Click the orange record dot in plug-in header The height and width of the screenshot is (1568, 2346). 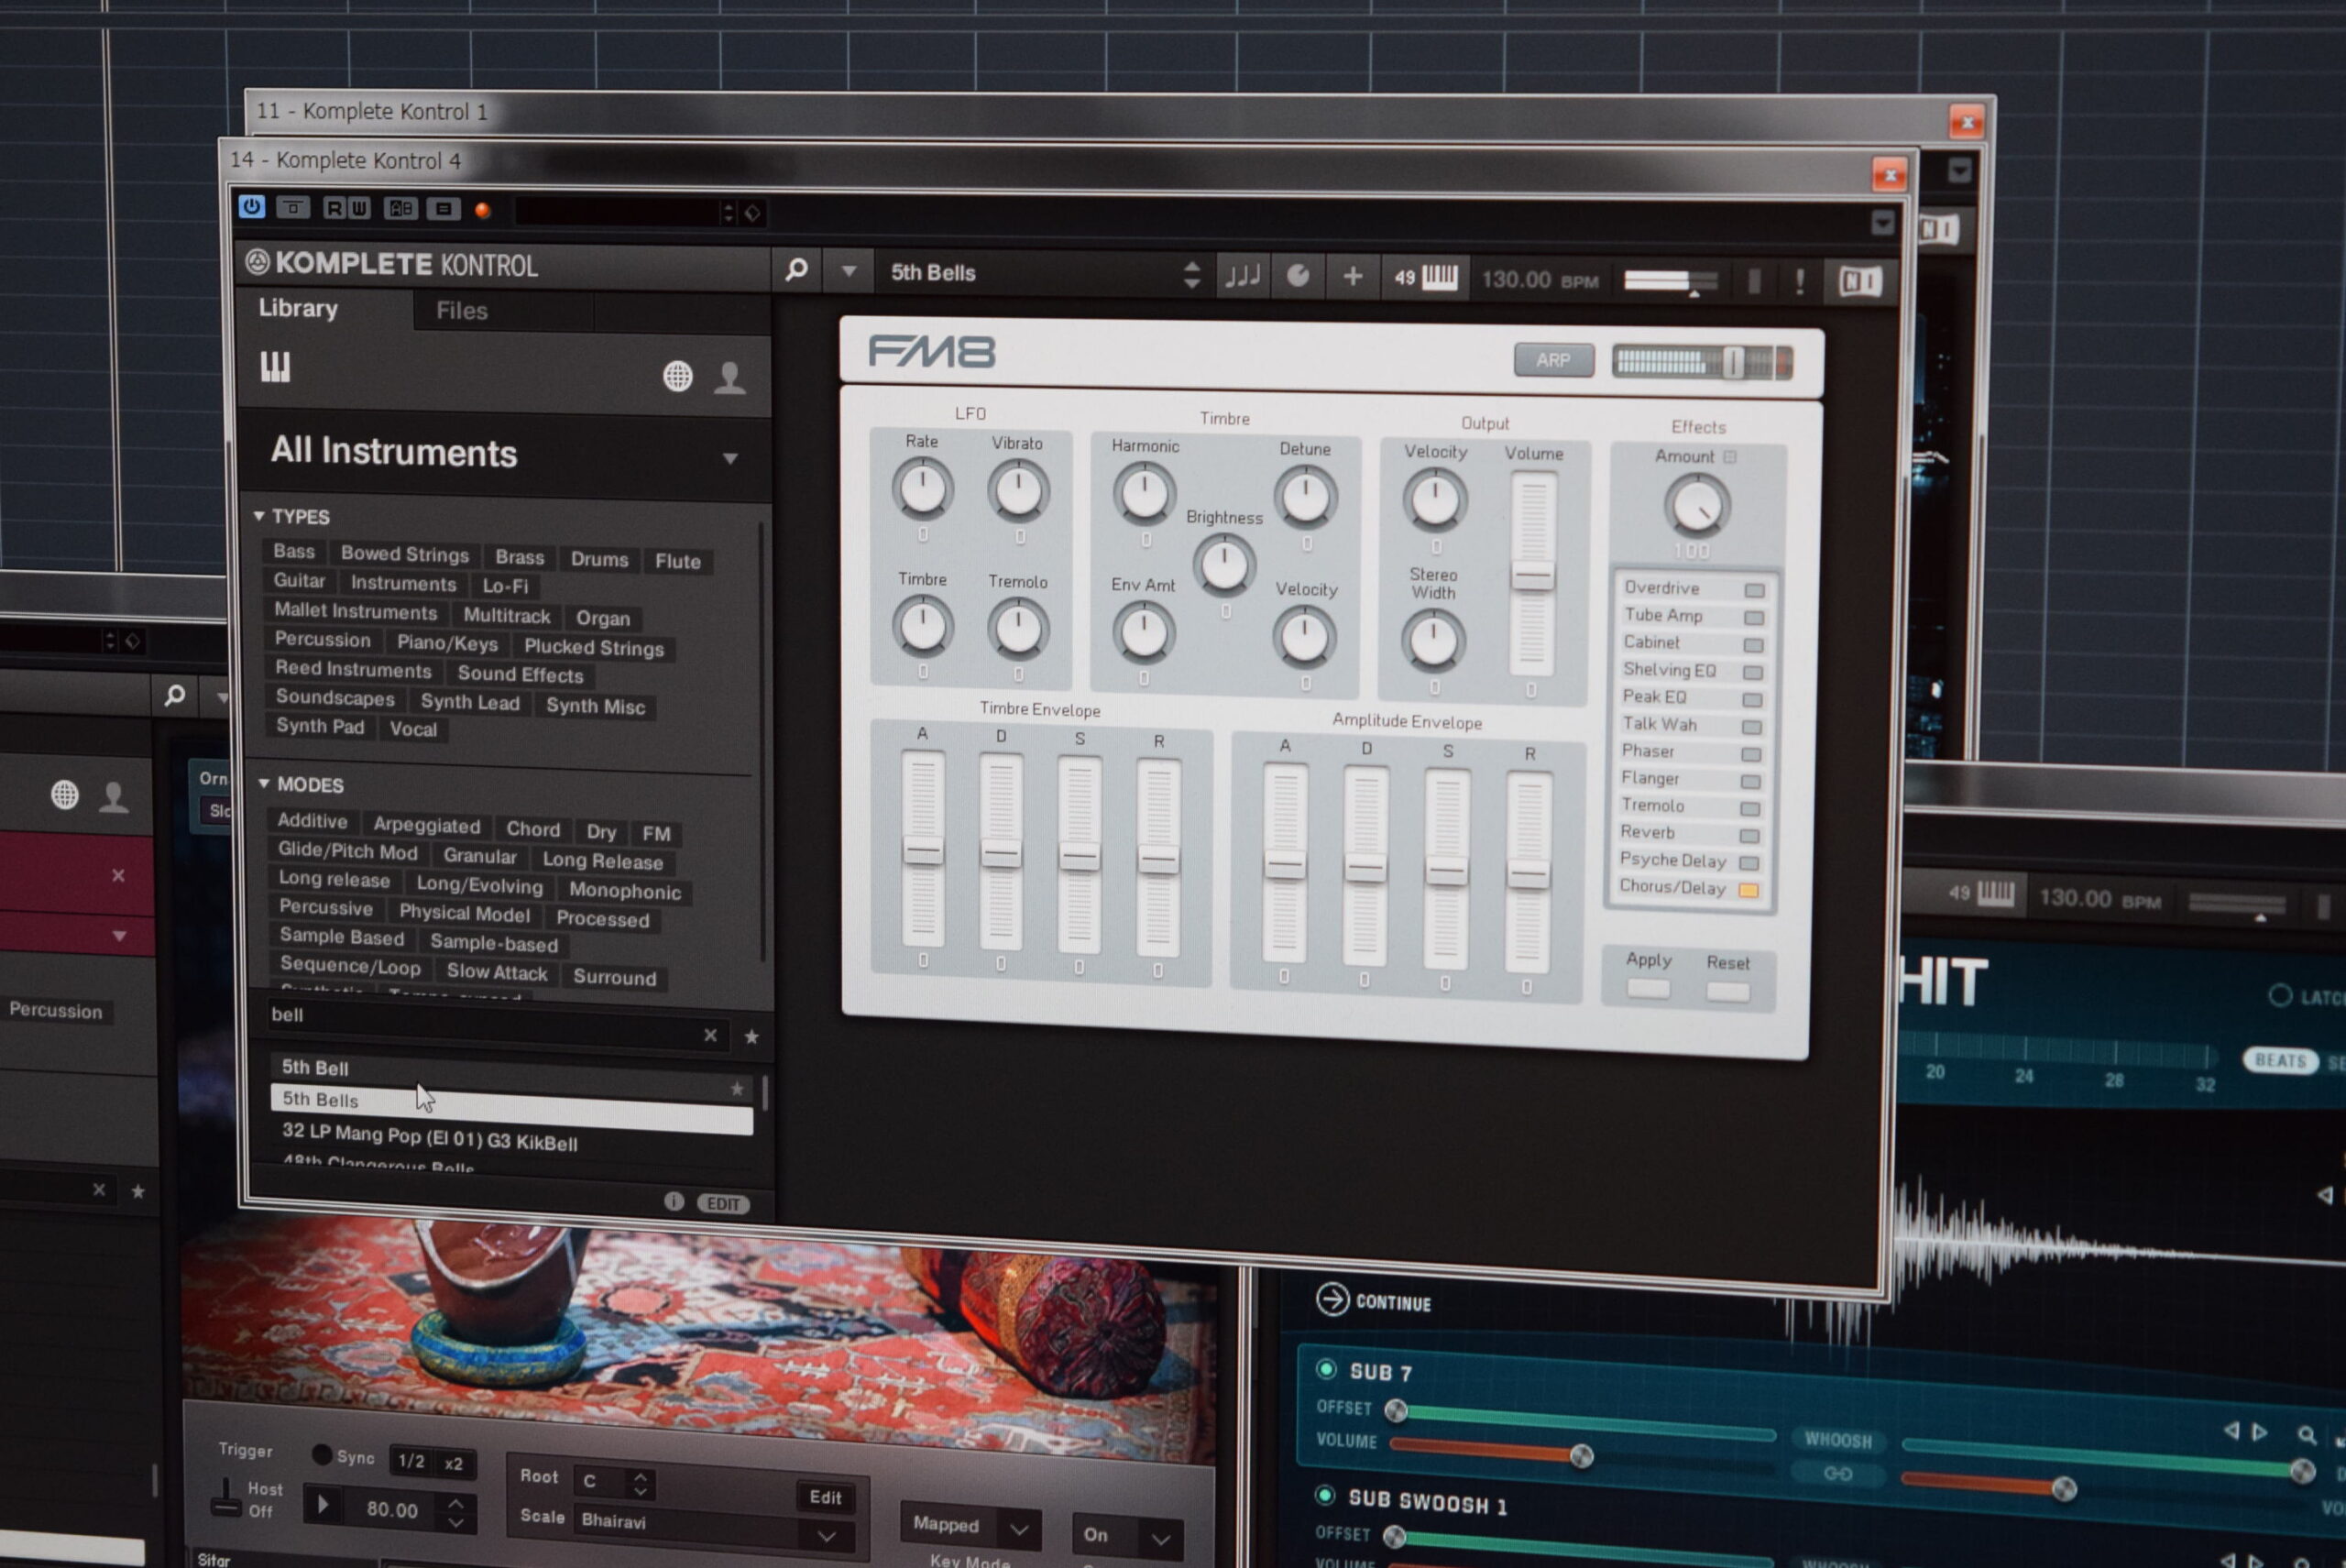point(482,210)
